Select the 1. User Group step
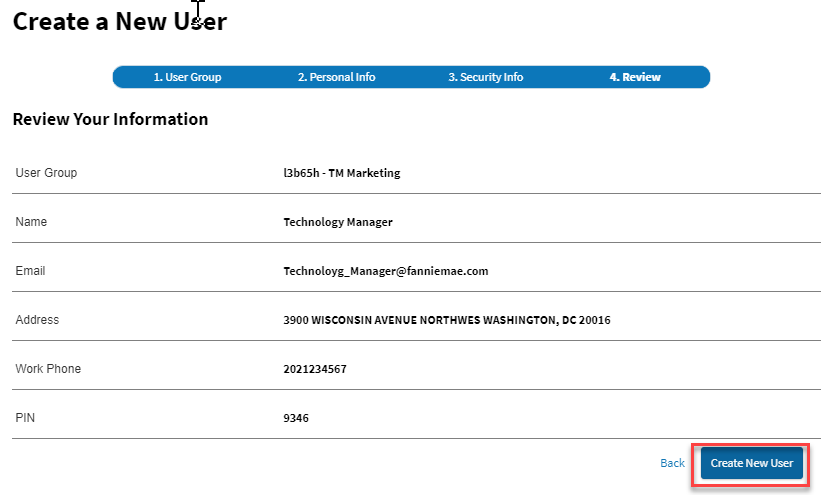The width and height of the screenshot is (826, 495). (x=187, y=77)
